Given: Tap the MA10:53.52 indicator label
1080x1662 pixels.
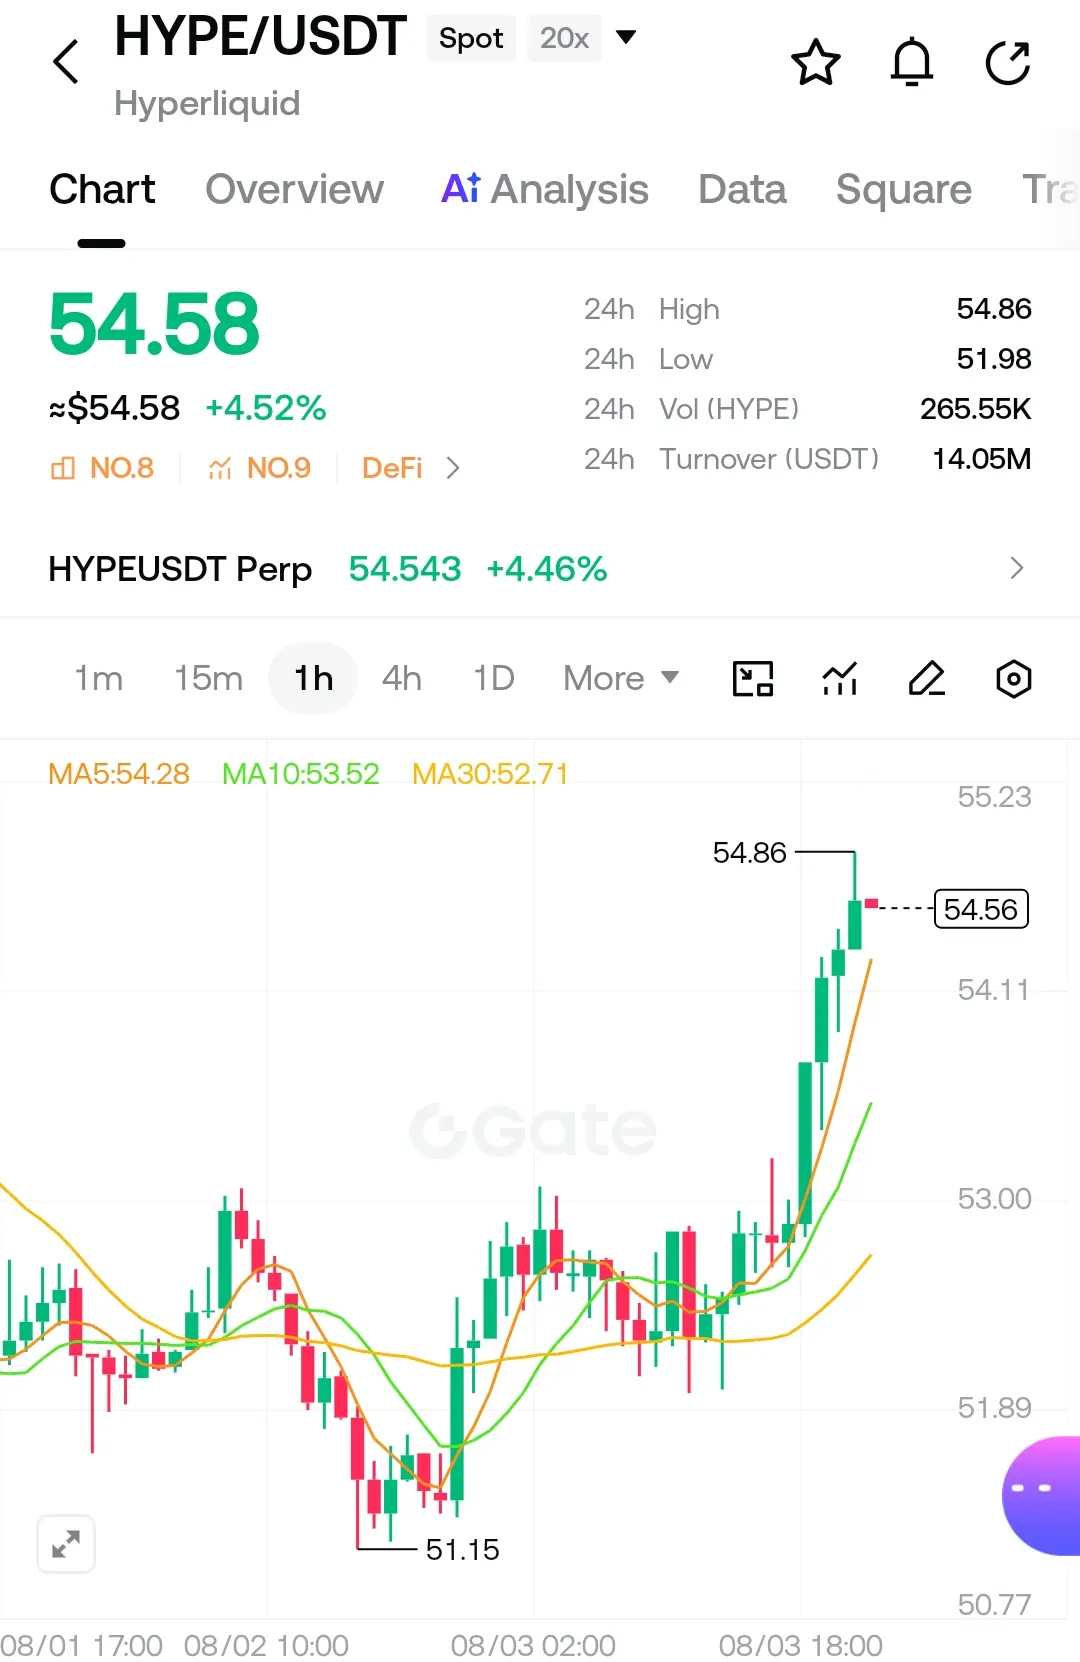Looking at the screenshot, I should 301,774.
